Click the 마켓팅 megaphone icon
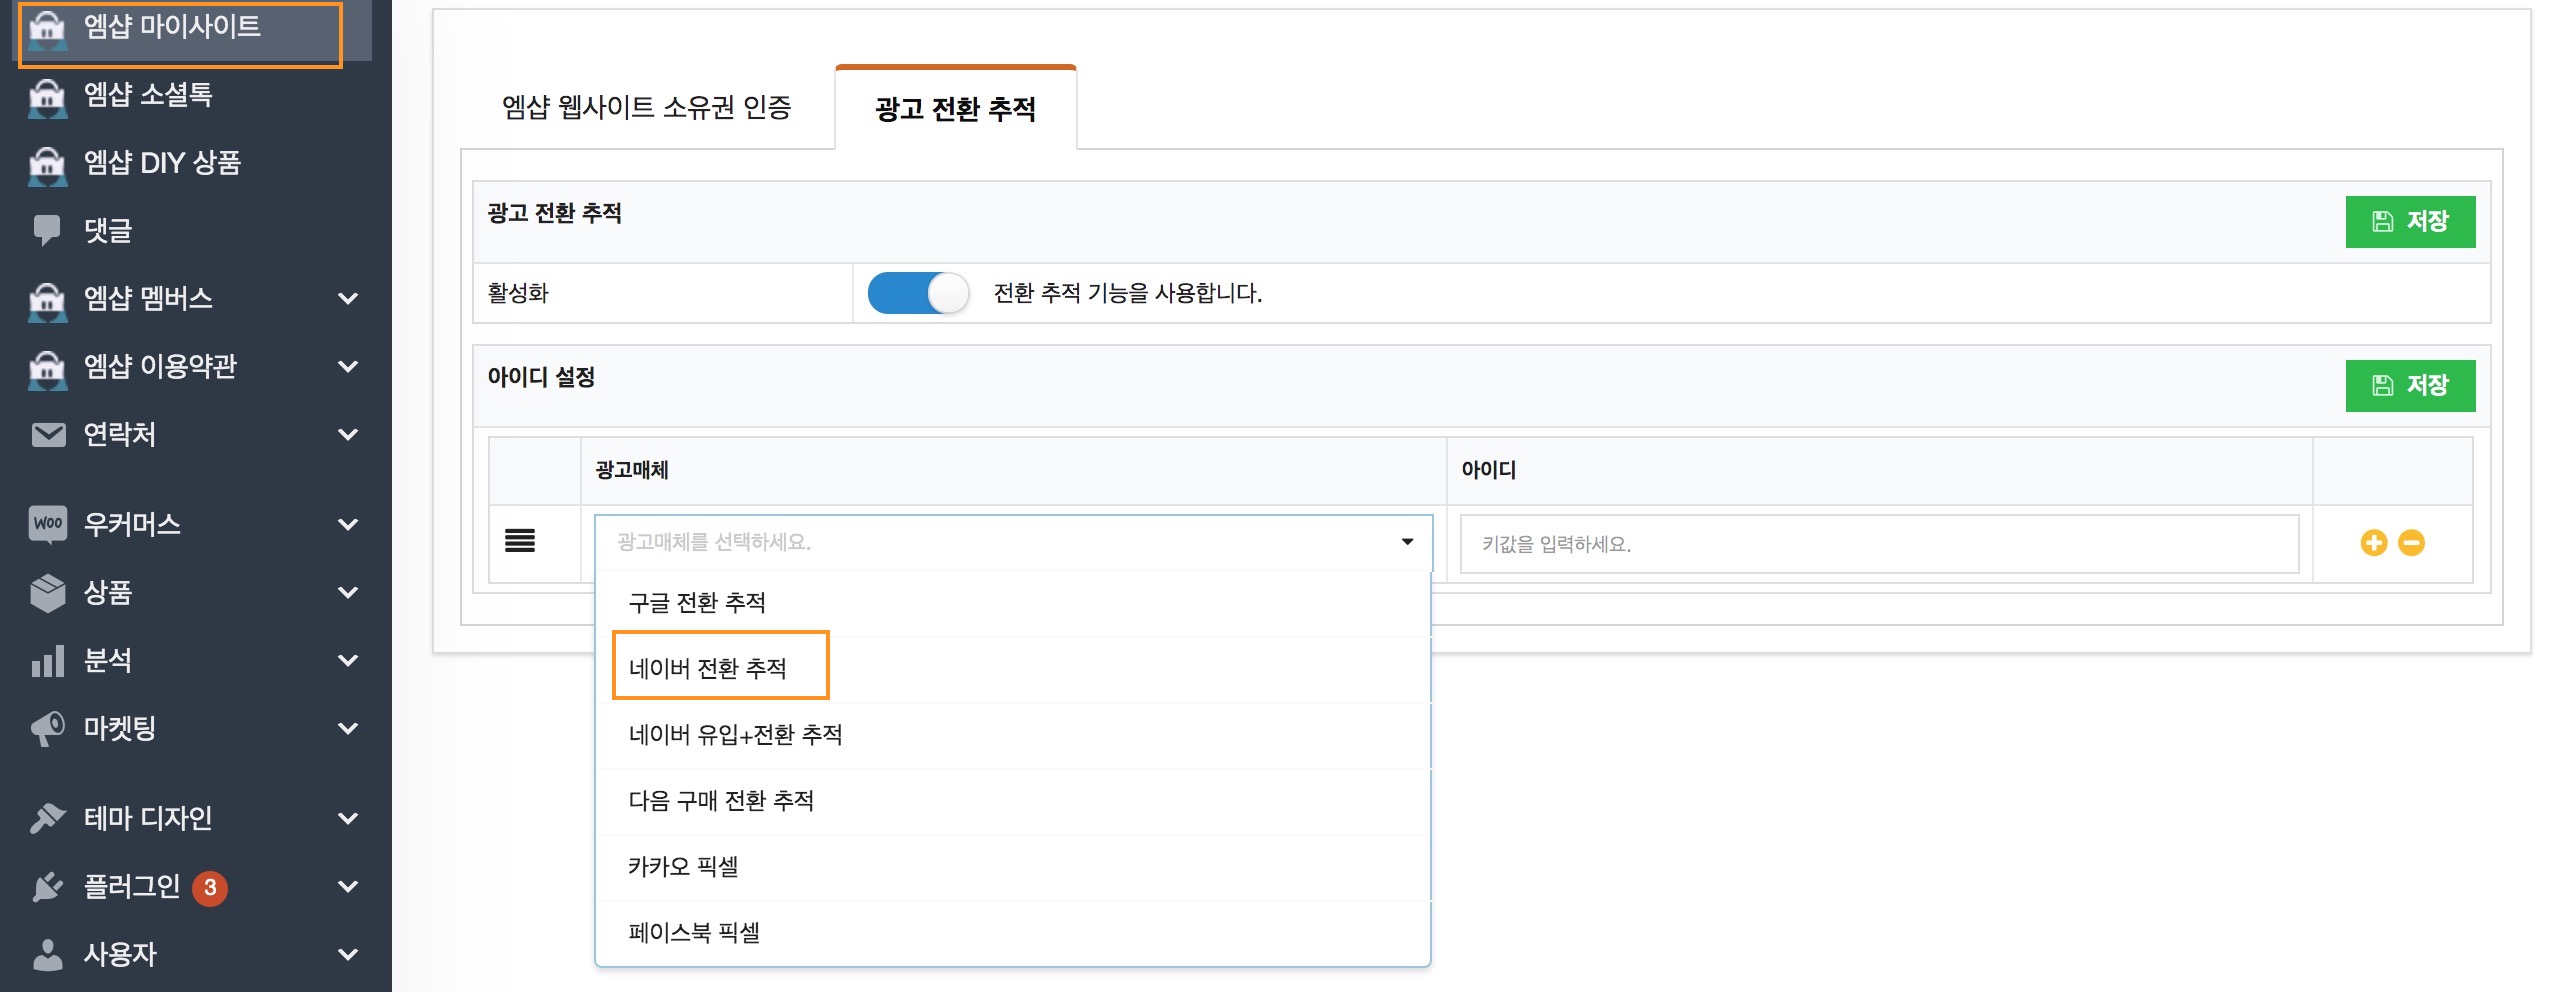The height and width of the screenshot is (992, 2554). point(47,728)
